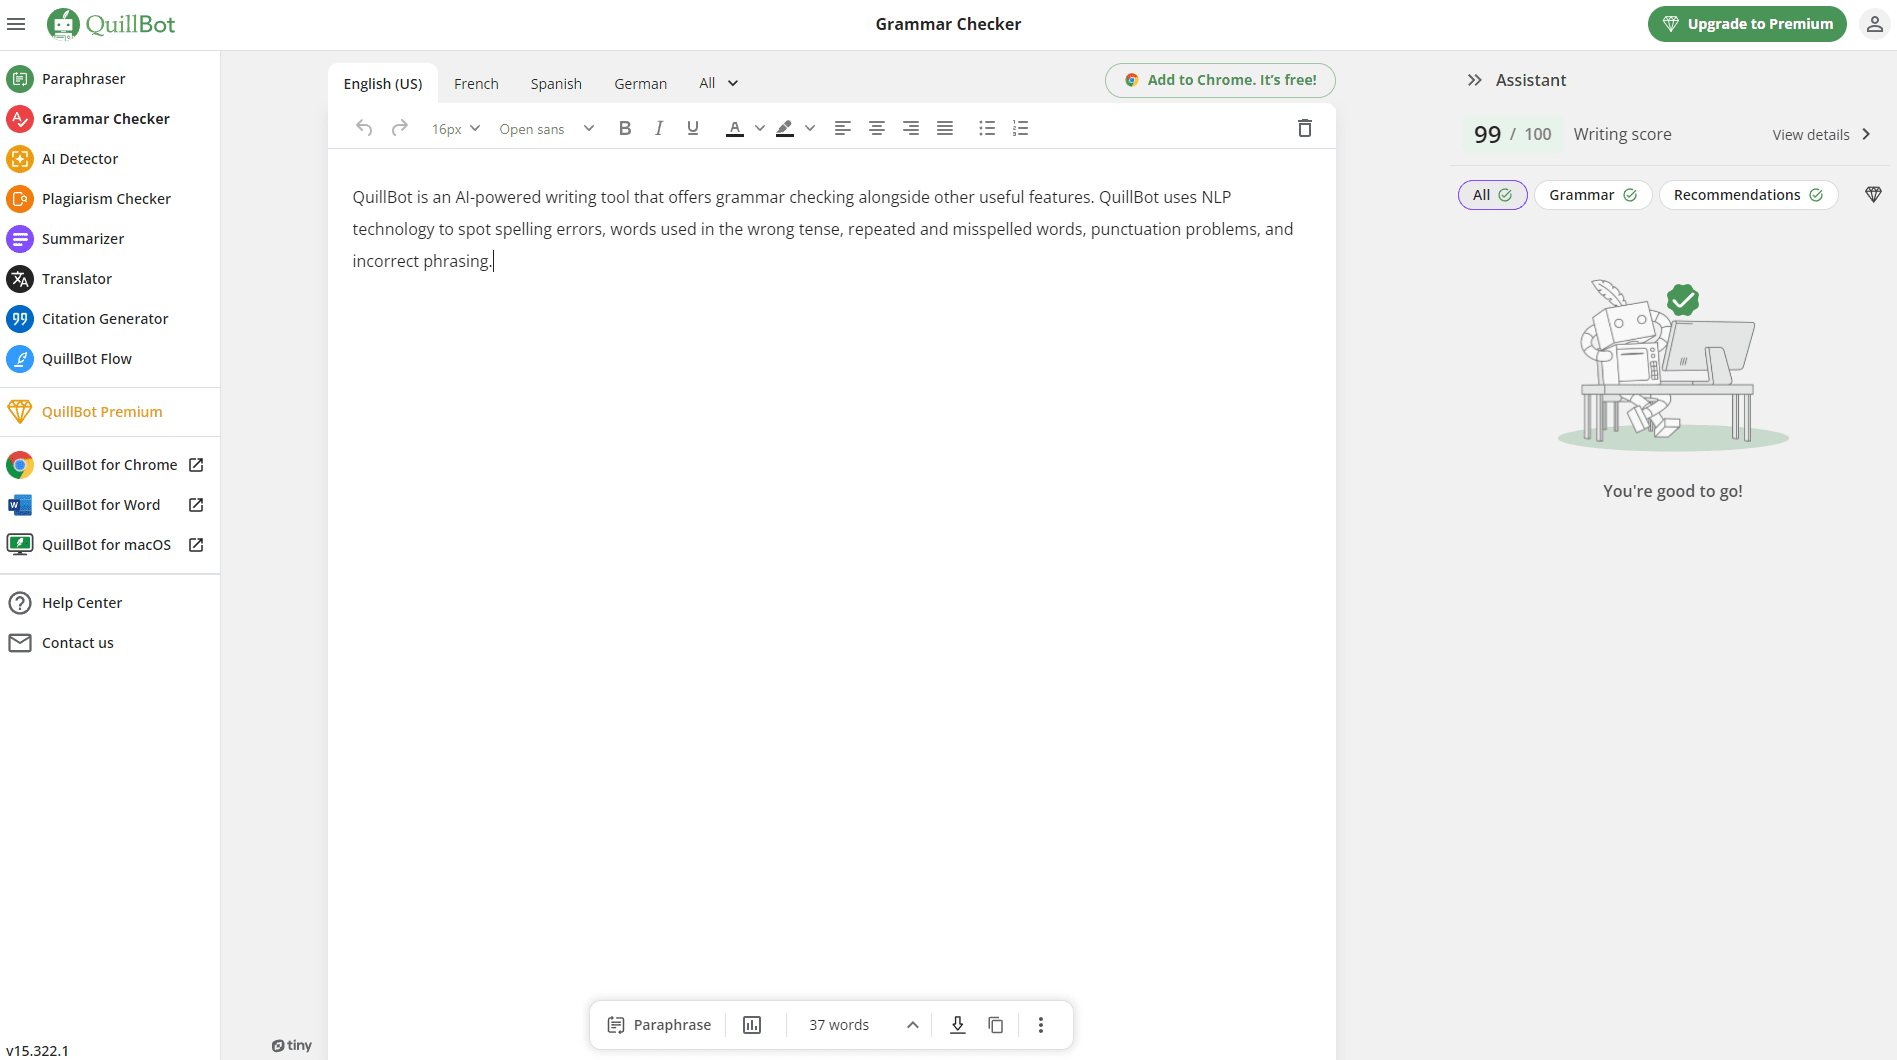
Task: Apply the highlight color
Action: 785,128
